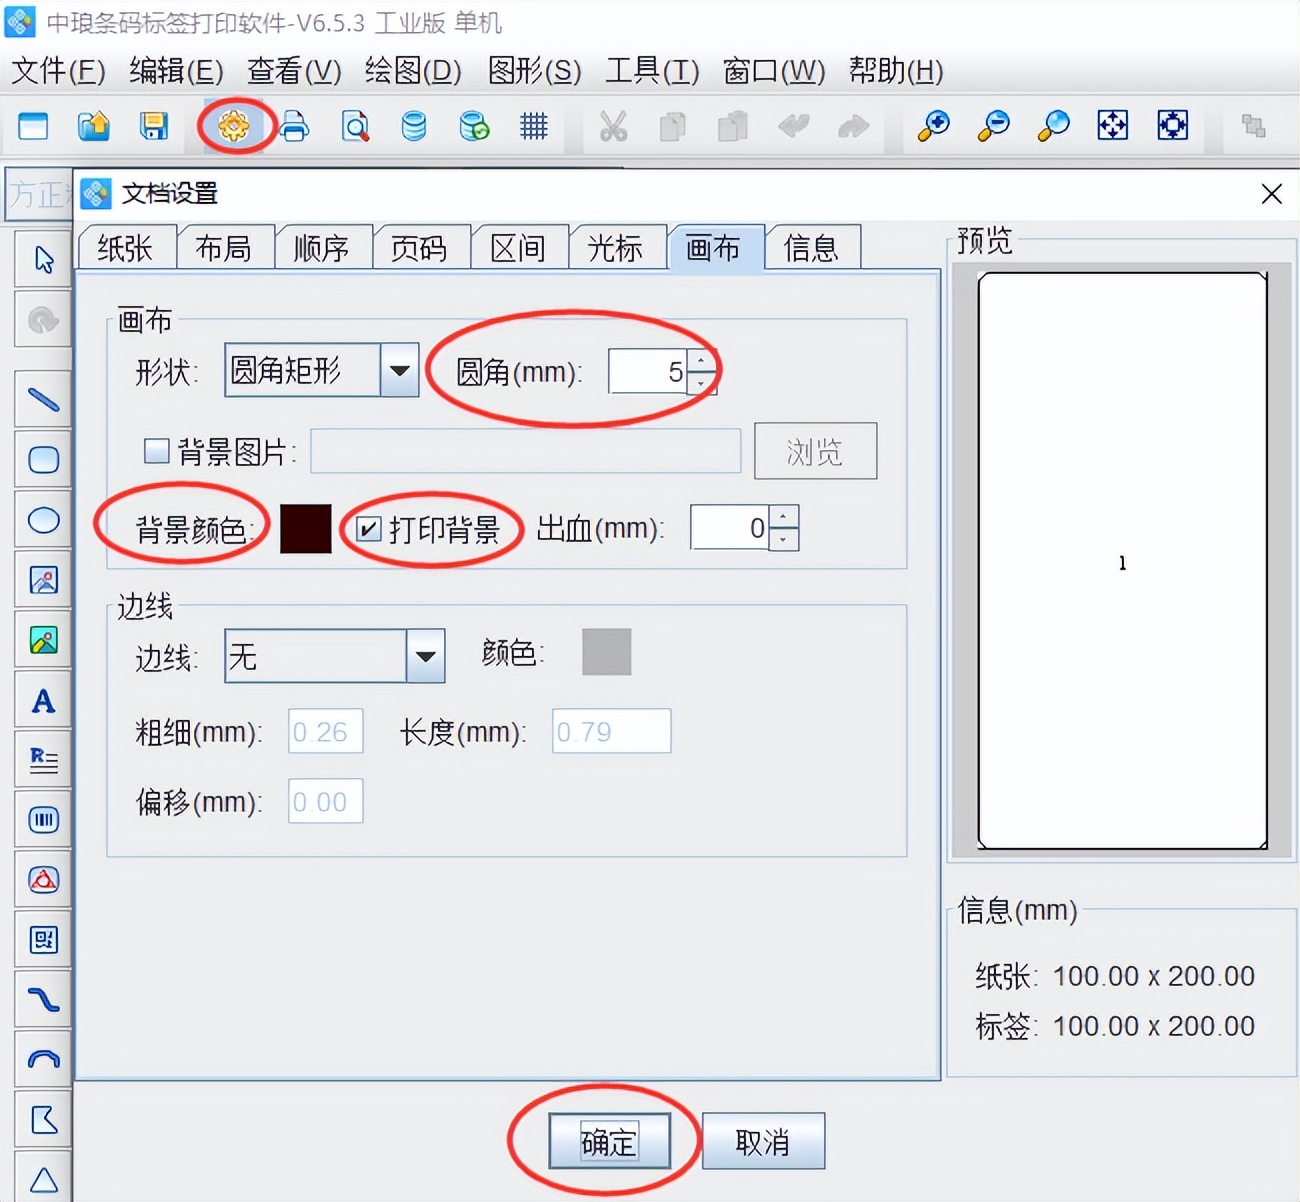Toggle the 背景图片 checkbox
Viewport: 1300px width, 1202px height.
[157, 451]
